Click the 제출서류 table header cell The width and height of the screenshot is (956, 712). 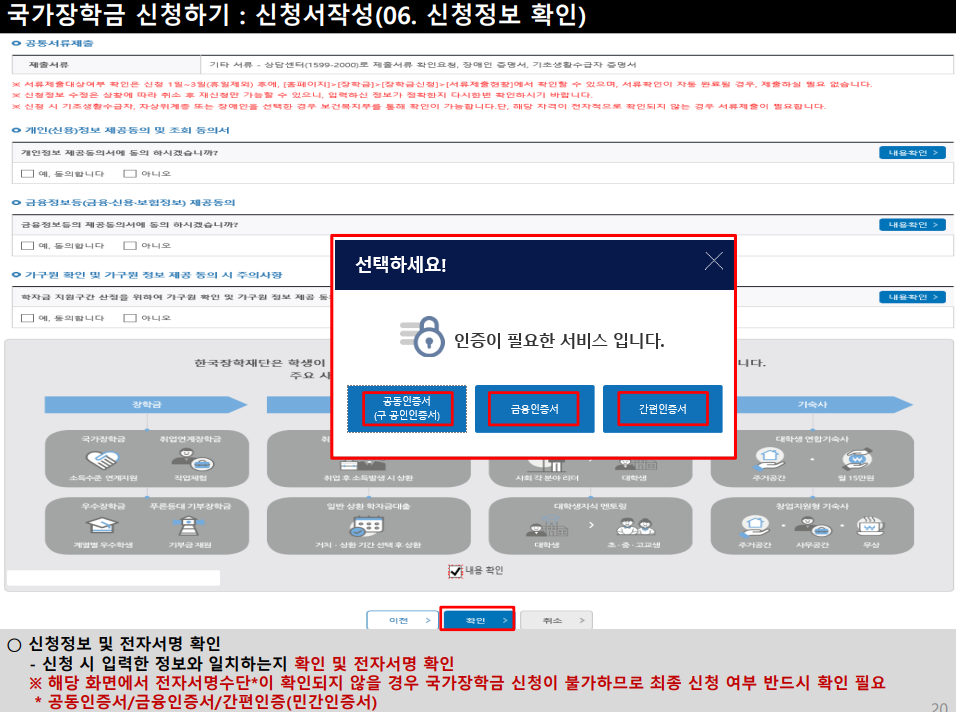click(107, 65)
